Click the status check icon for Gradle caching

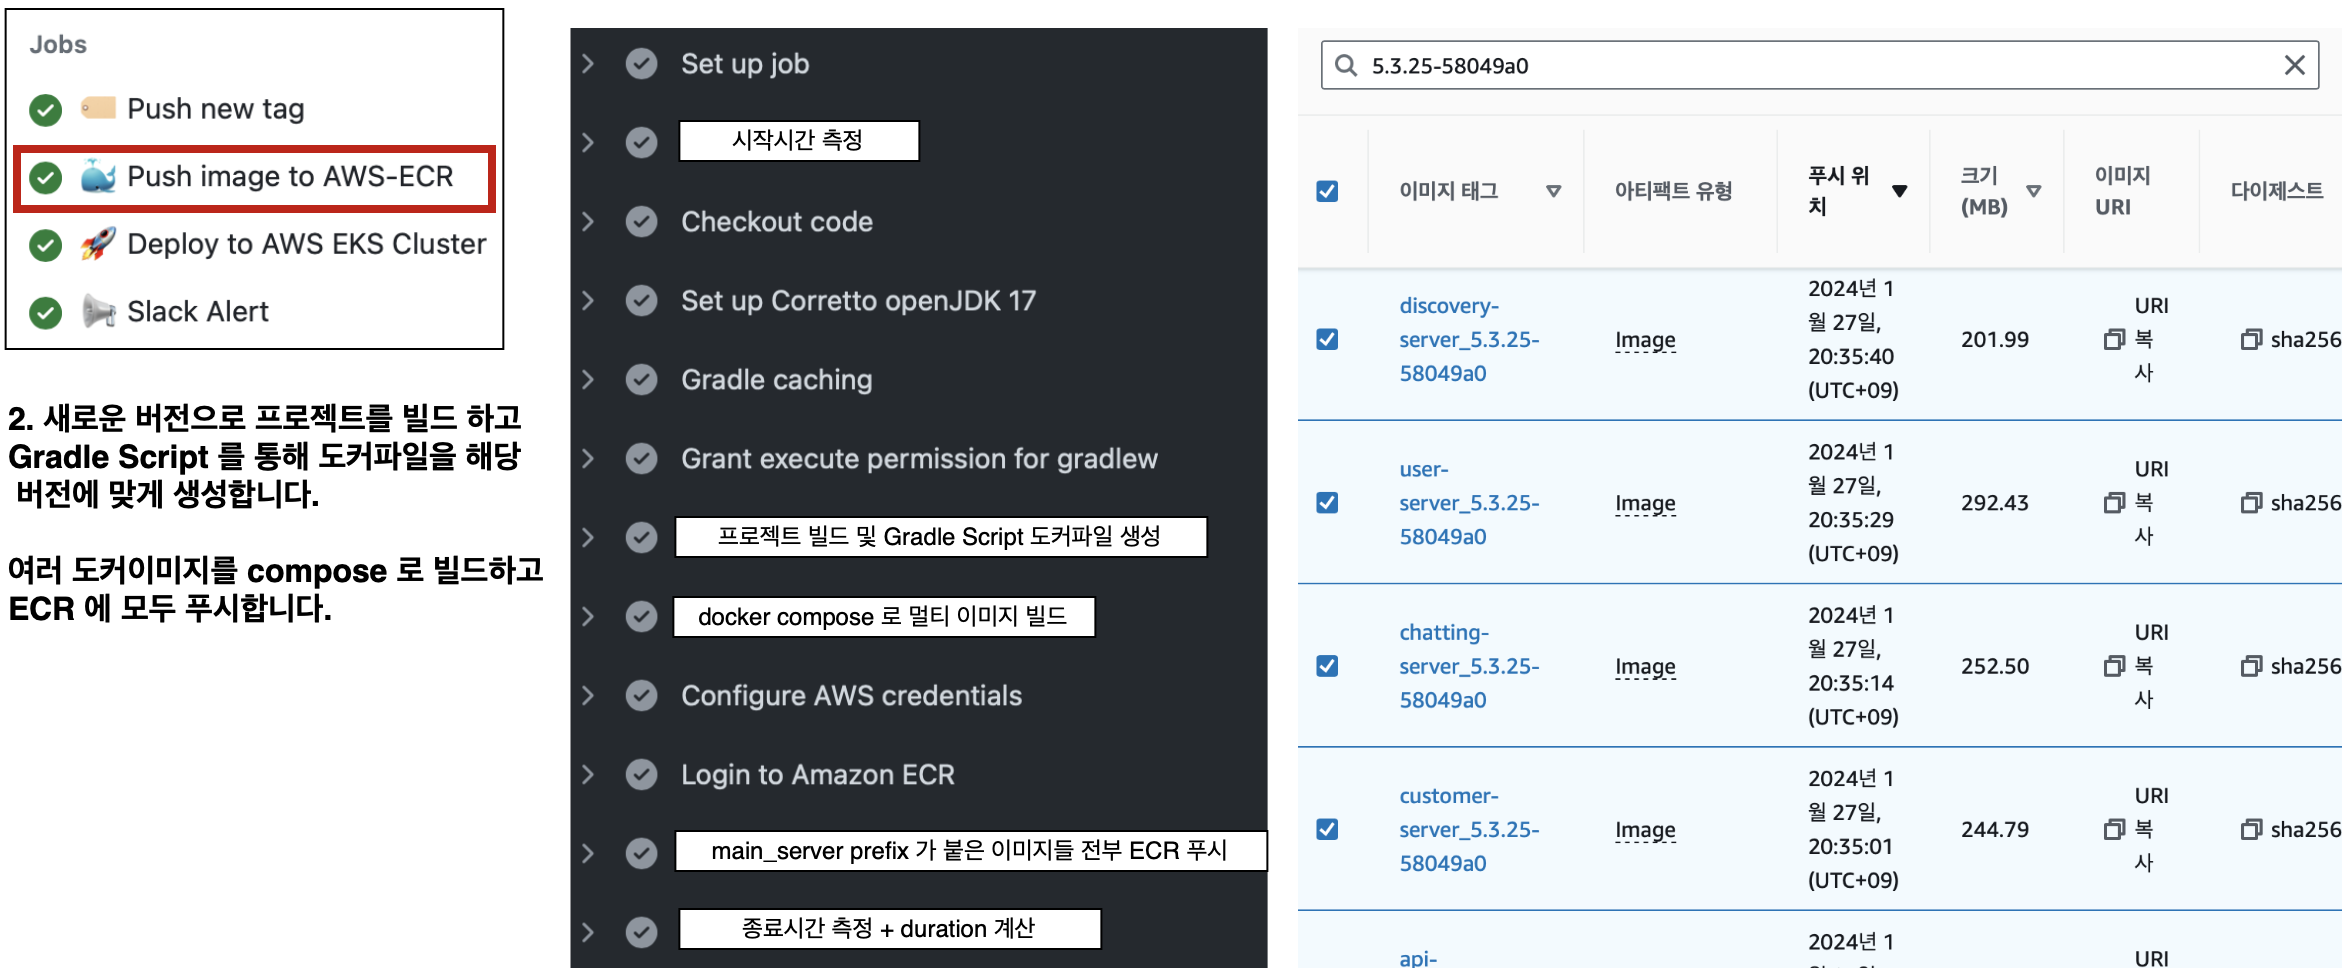[x=641, y=380]
